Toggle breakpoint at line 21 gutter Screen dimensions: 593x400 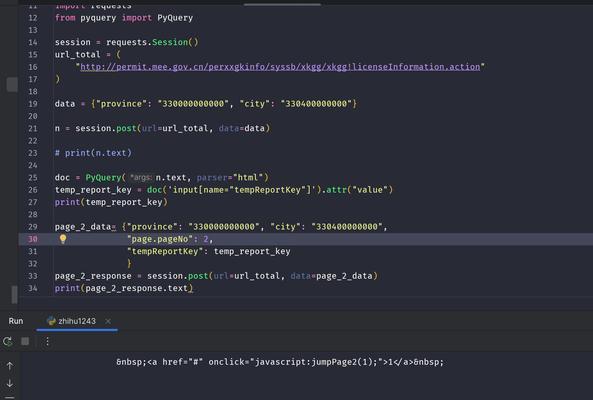pos(33,129)
